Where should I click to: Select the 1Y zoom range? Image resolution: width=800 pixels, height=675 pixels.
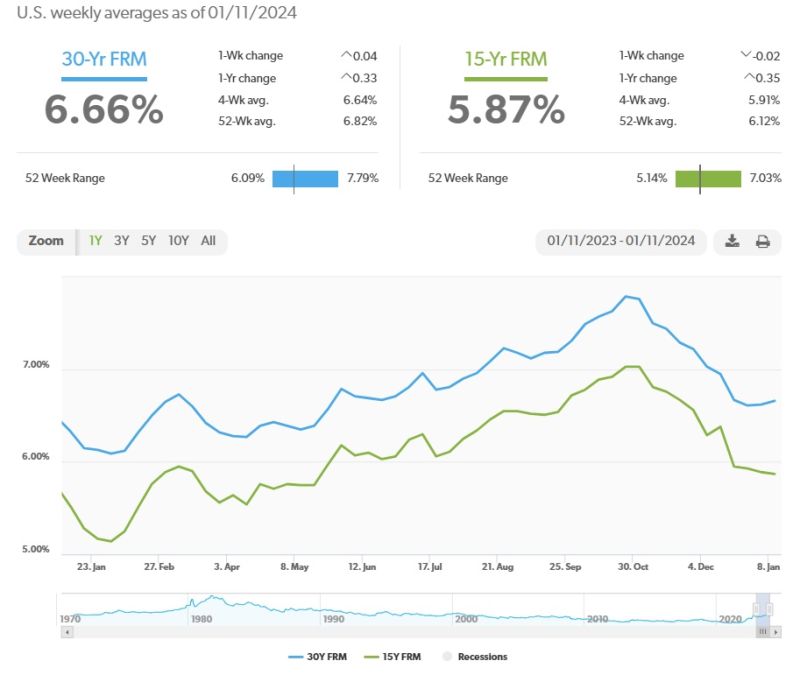96,241
